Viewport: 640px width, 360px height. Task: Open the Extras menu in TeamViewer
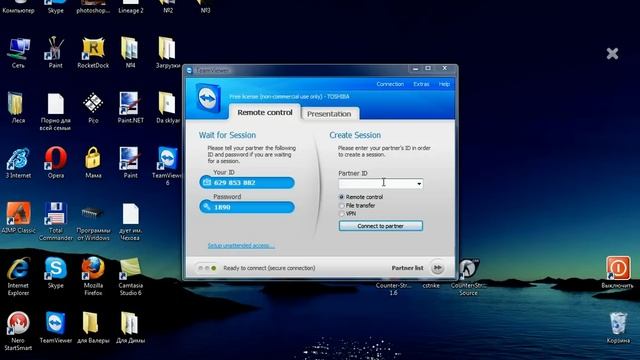click(x=421, y=84)
